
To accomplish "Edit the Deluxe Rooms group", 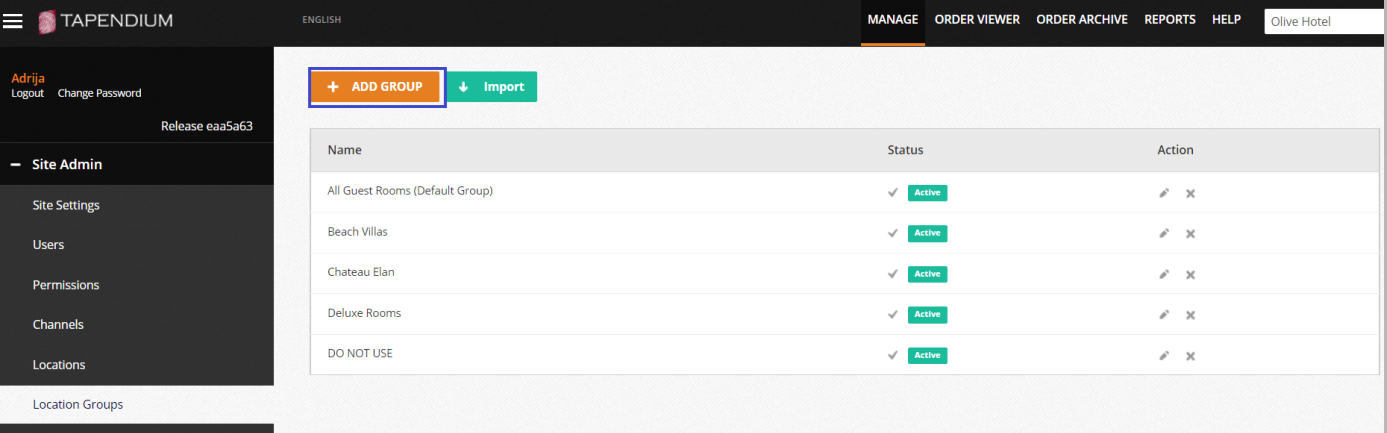I will point(1164,314).
